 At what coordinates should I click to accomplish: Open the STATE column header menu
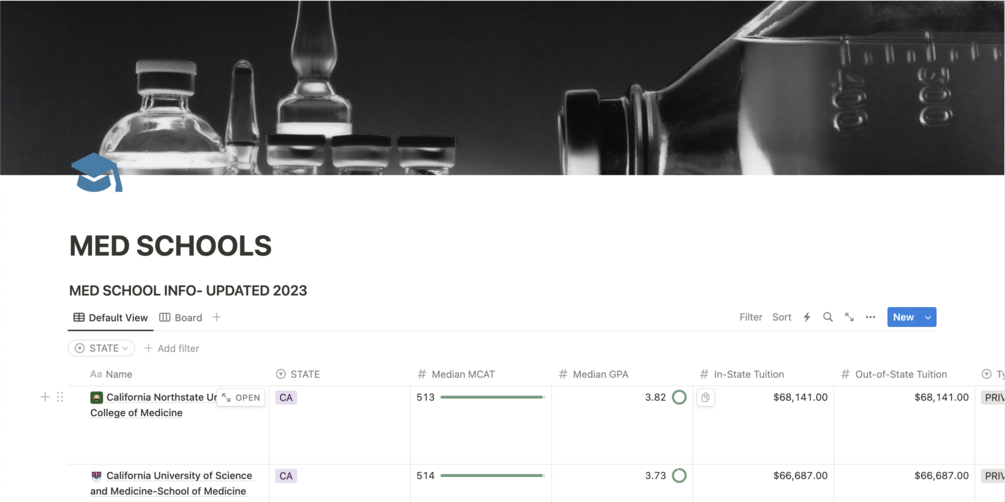click(298, 374)
